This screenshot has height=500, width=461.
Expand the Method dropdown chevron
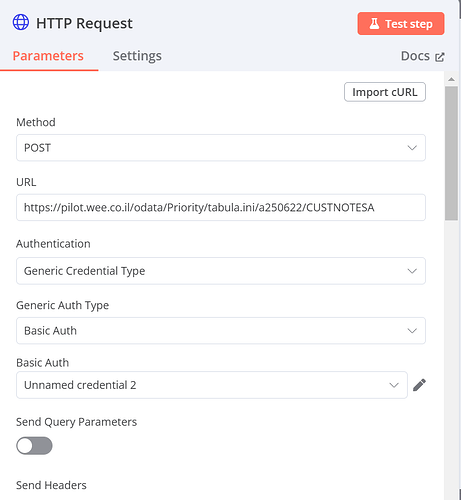(x=412, y=148)
